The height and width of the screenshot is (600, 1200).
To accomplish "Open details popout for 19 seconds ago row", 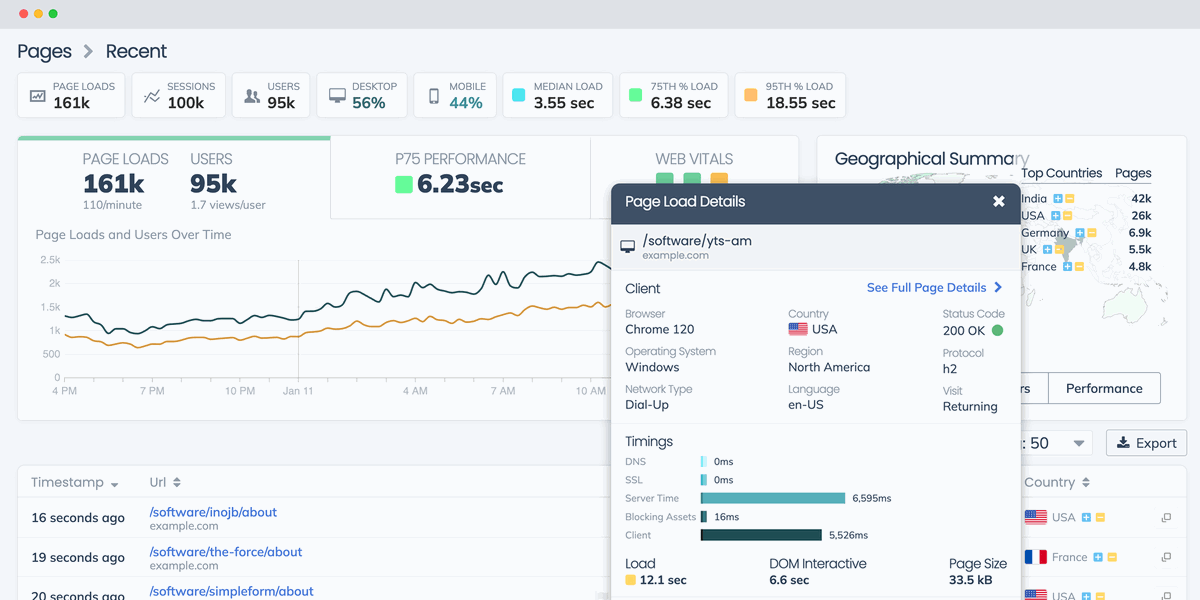I will (x=1166, y=558).
